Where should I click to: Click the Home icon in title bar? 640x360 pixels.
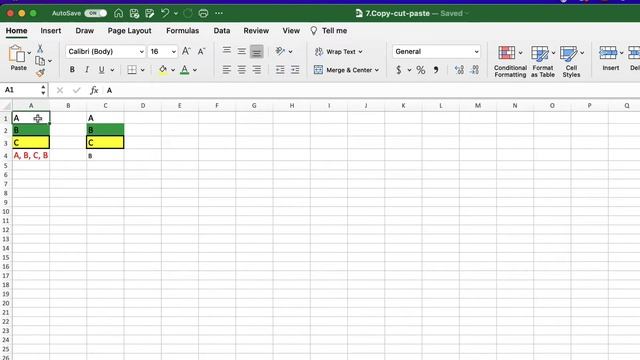click(x=118, y=13)
